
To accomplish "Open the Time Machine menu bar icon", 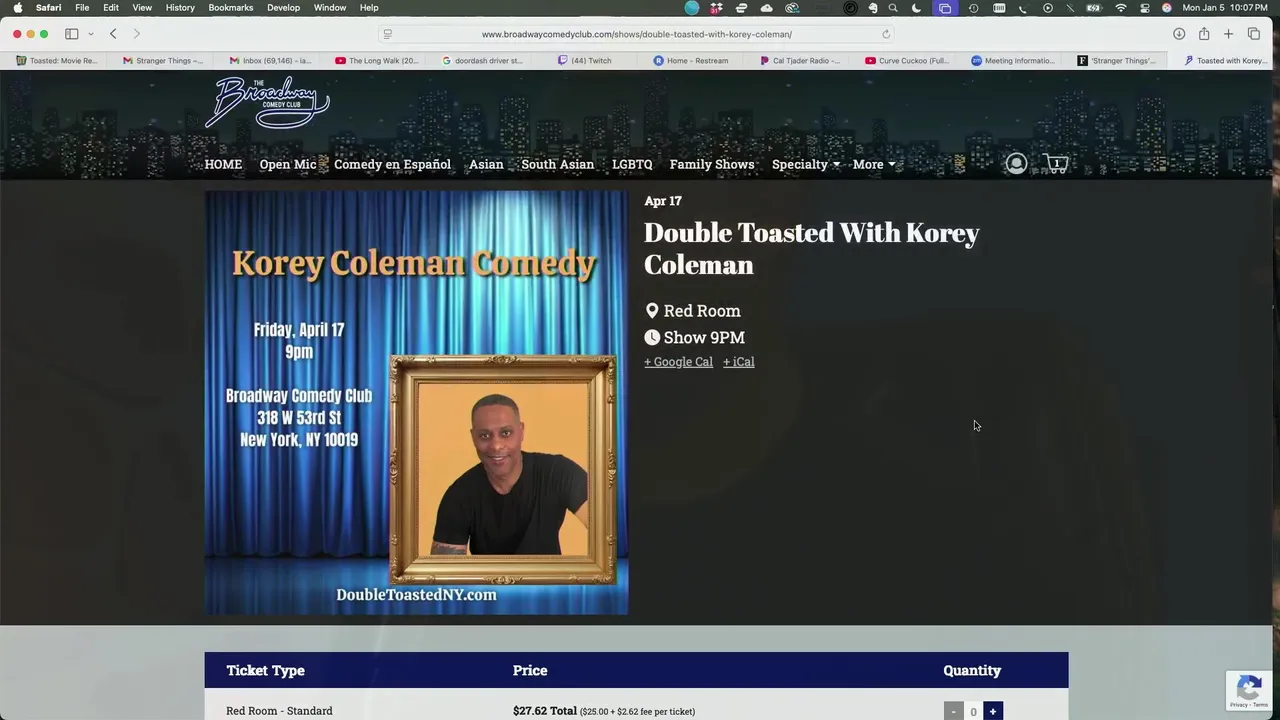I will coord(973,8).
